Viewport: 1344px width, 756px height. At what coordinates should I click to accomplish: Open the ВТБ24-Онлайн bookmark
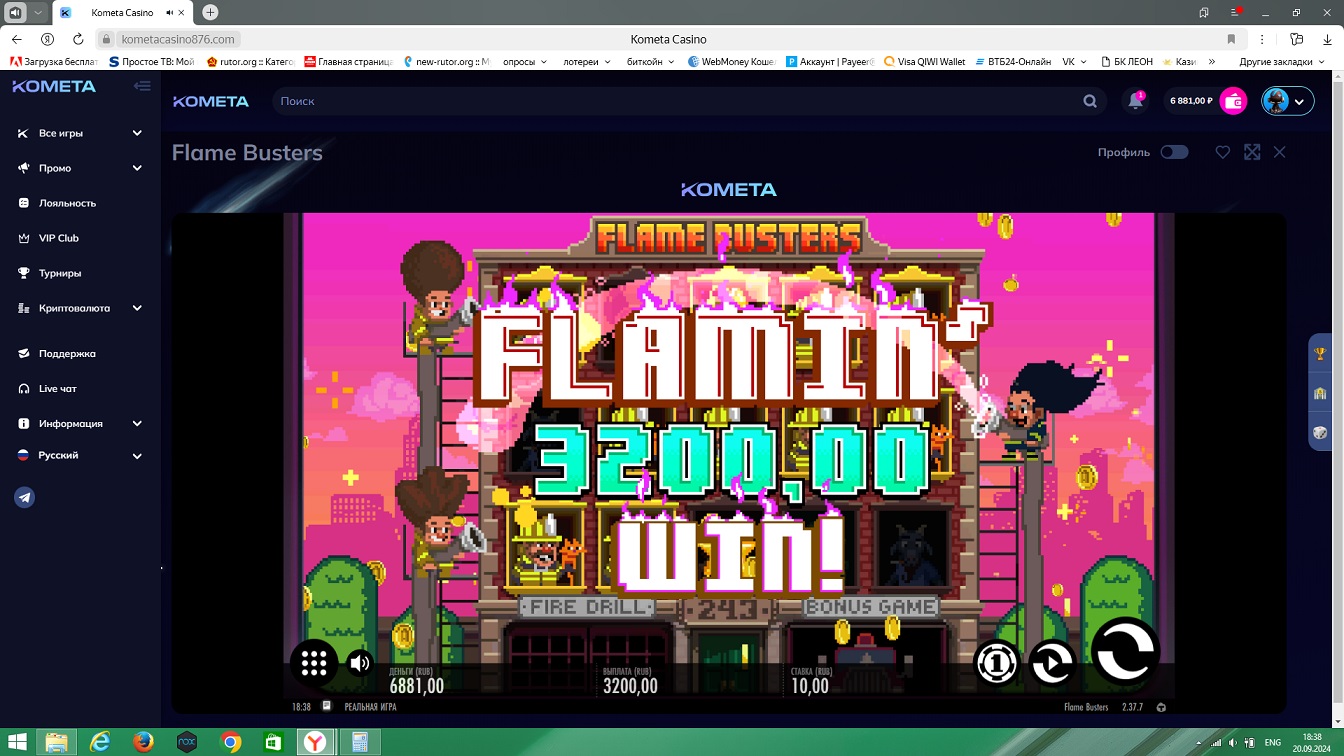[1013, 61]
